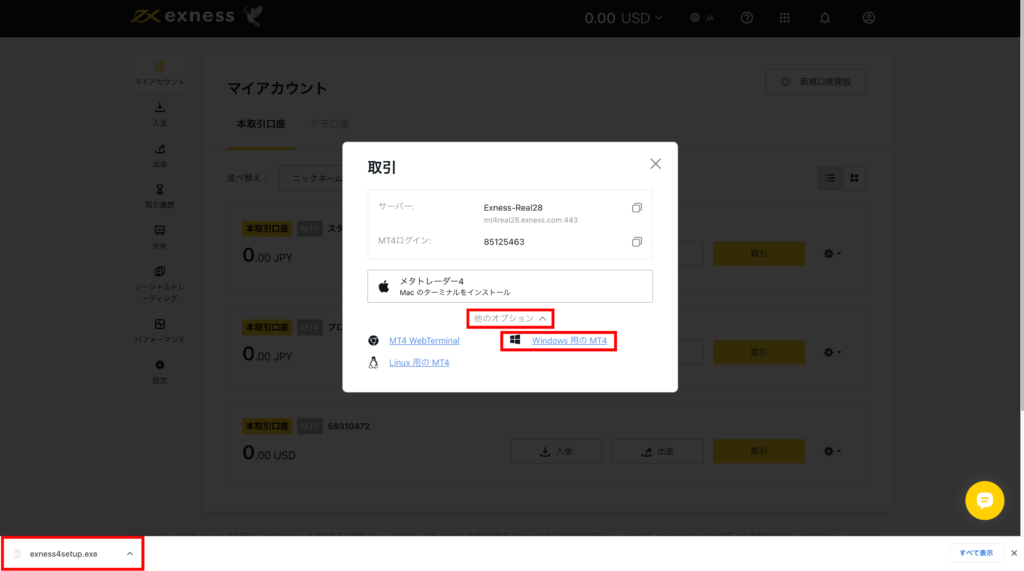Screen dimensions: 1024x571
Task: Open 取引履歴 in the sidebar
Action: [x=159, y=196]
